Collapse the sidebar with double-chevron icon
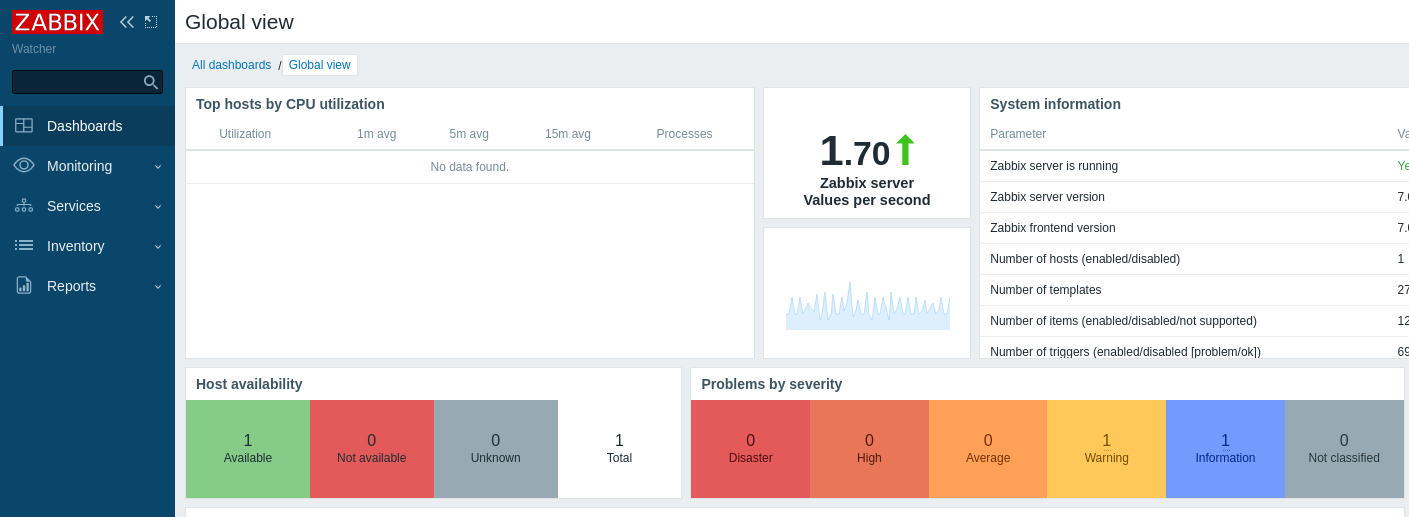Image resolution: width=1409 pixels, height=517 pixels. 127,22
